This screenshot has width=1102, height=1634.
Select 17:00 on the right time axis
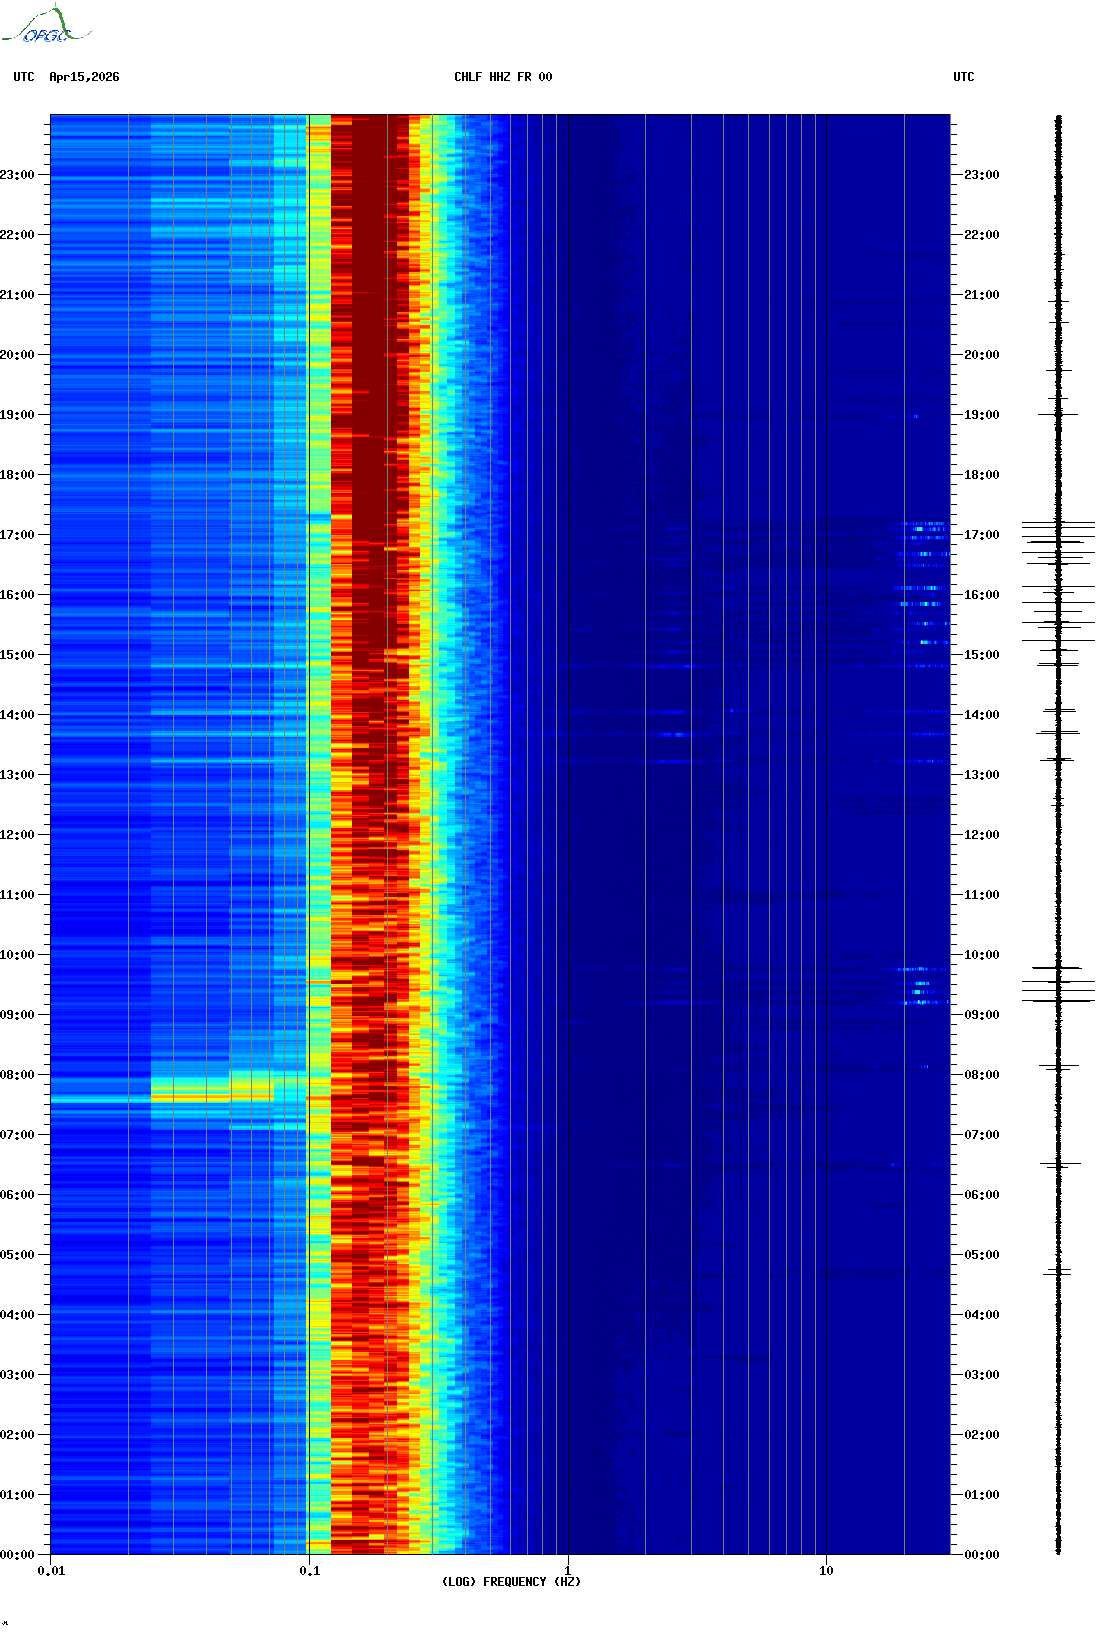coord(981,535)
